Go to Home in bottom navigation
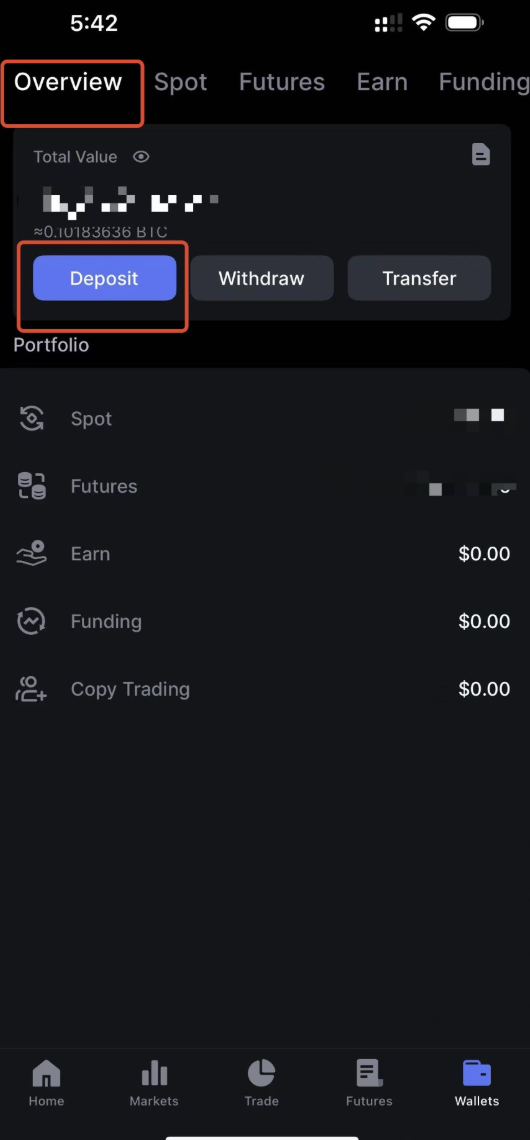This screenshot has width=530, height=1140. [47, 1083]
